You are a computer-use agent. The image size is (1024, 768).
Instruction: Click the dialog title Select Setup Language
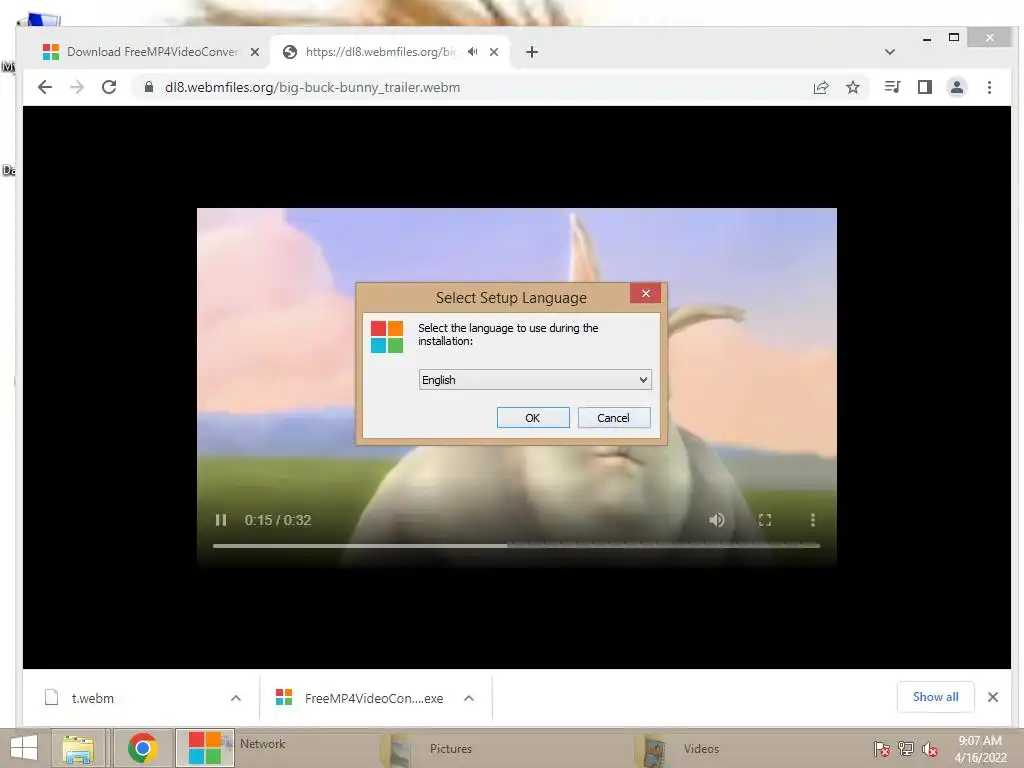(511, 298)
